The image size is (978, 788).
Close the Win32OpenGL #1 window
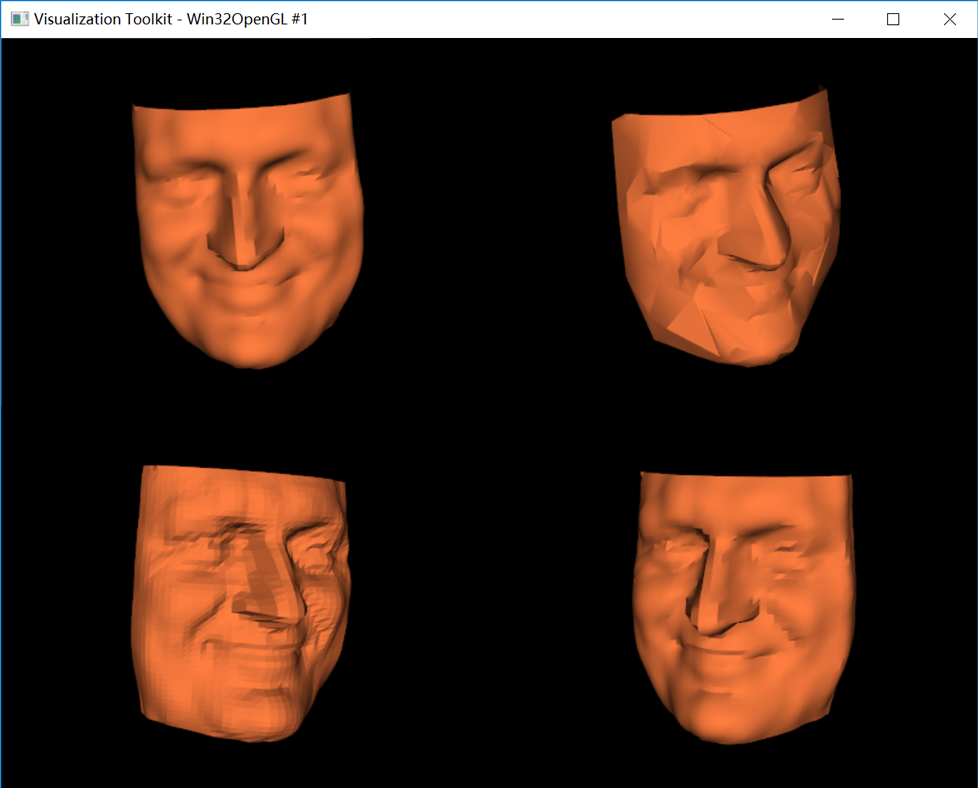[948, 19]
